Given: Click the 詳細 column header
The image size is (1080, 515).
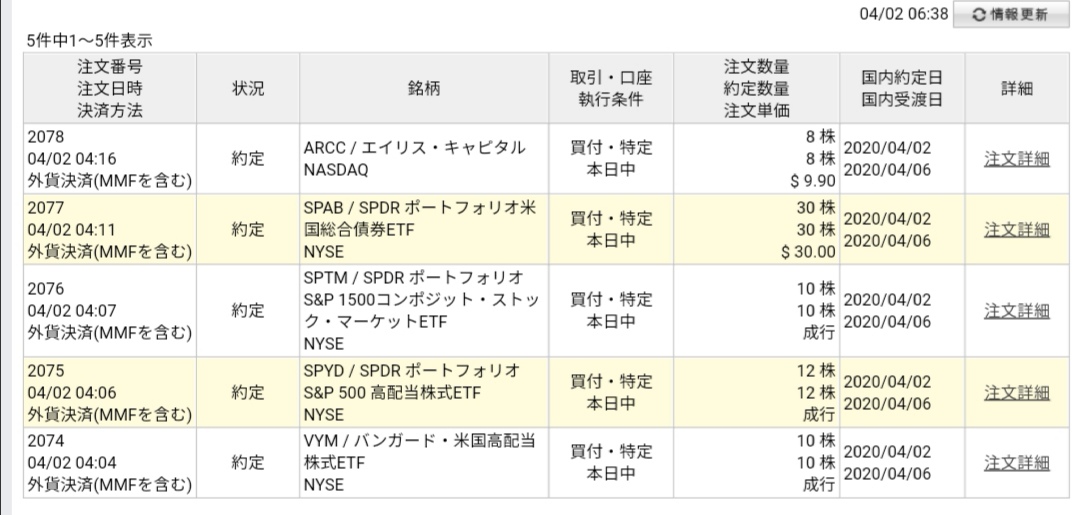Looking at the screenshot, I should [1017, 88].
